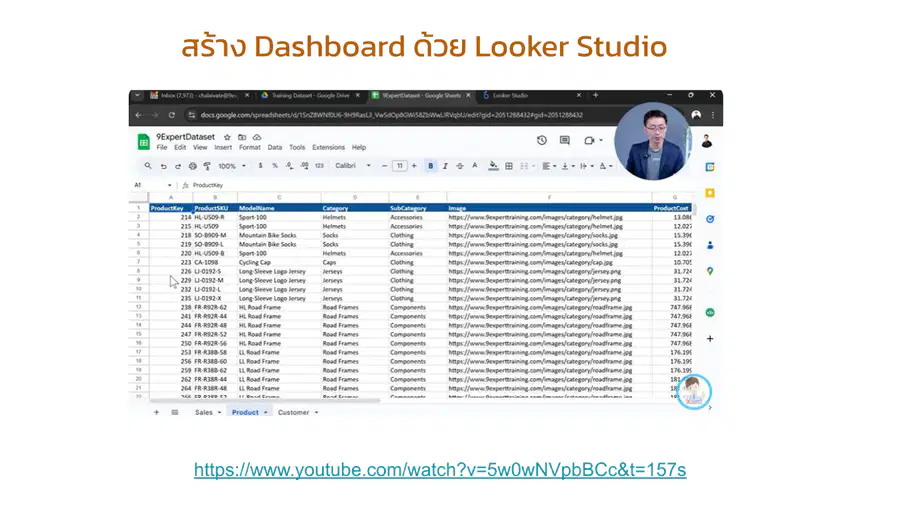Screen dimensions: 900x506
Task: Select the ModelName header cell
Action: 280,208
